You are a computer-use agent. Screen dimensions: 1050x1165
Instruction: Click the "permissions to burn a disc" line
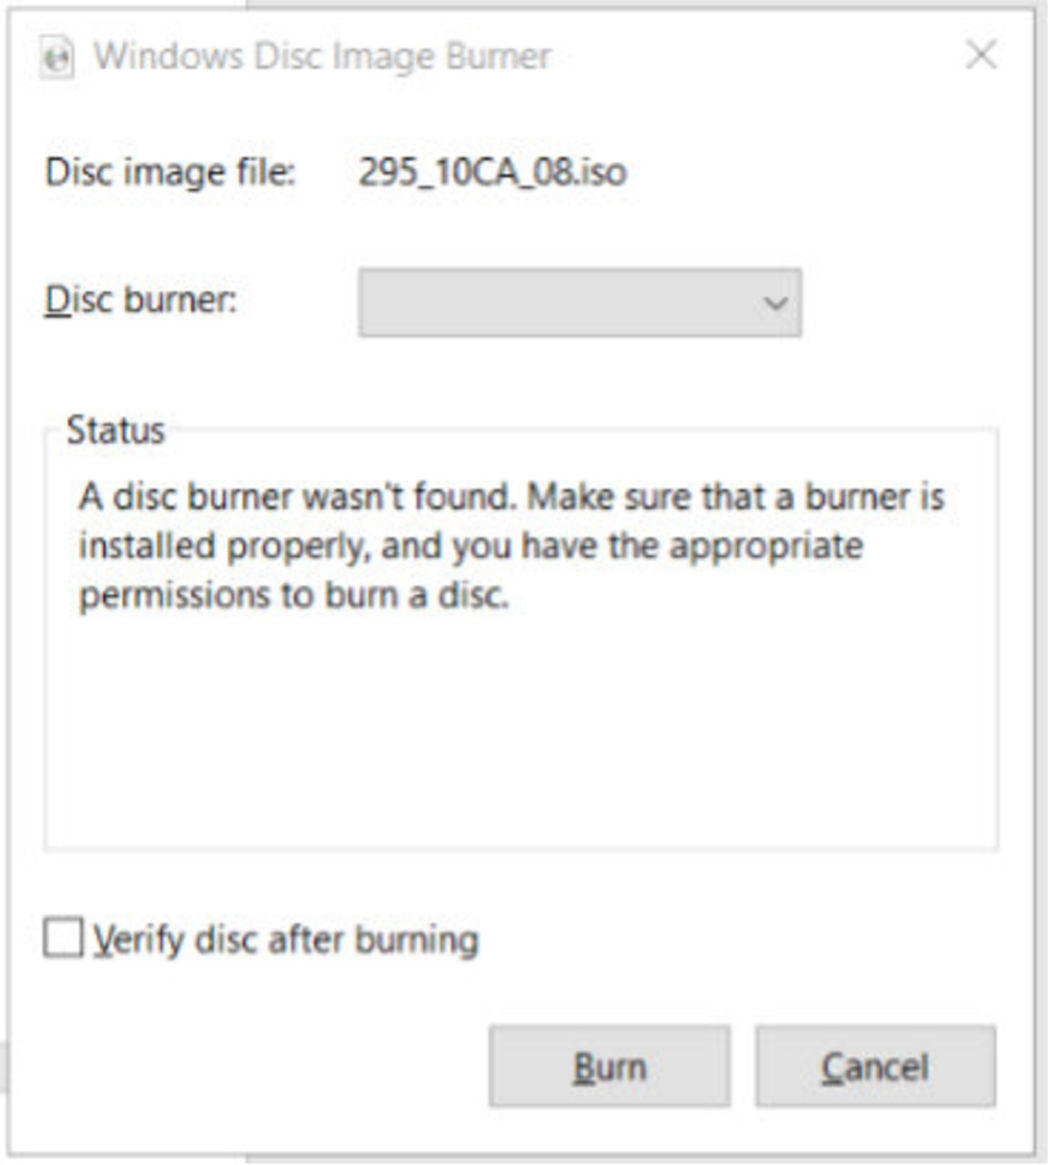294,595
